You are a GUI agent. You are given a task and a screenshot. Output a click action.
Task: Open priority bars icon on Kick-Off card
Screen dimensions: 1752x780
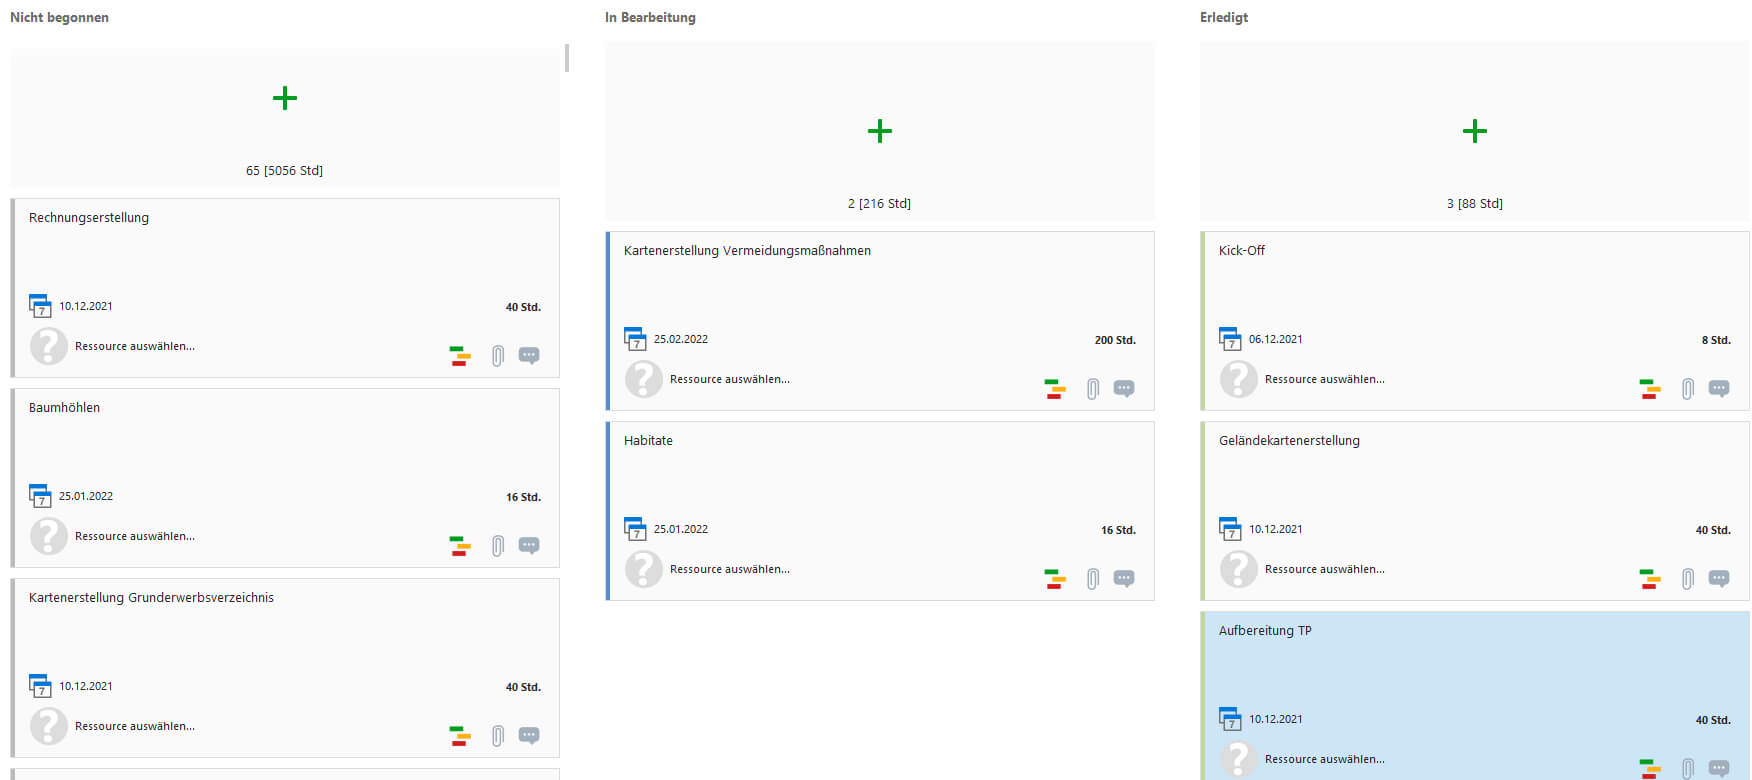pyautogui.click(x=1650, y=389)
